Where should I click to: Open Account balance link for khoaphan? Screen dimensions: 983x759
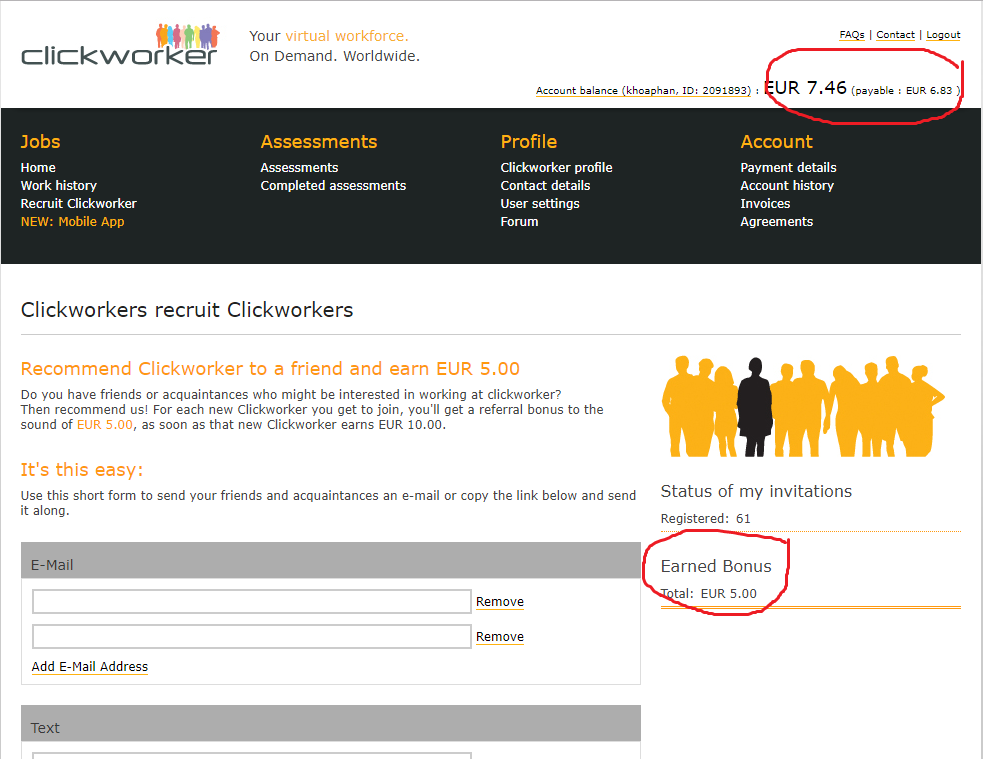click(643, 90)
